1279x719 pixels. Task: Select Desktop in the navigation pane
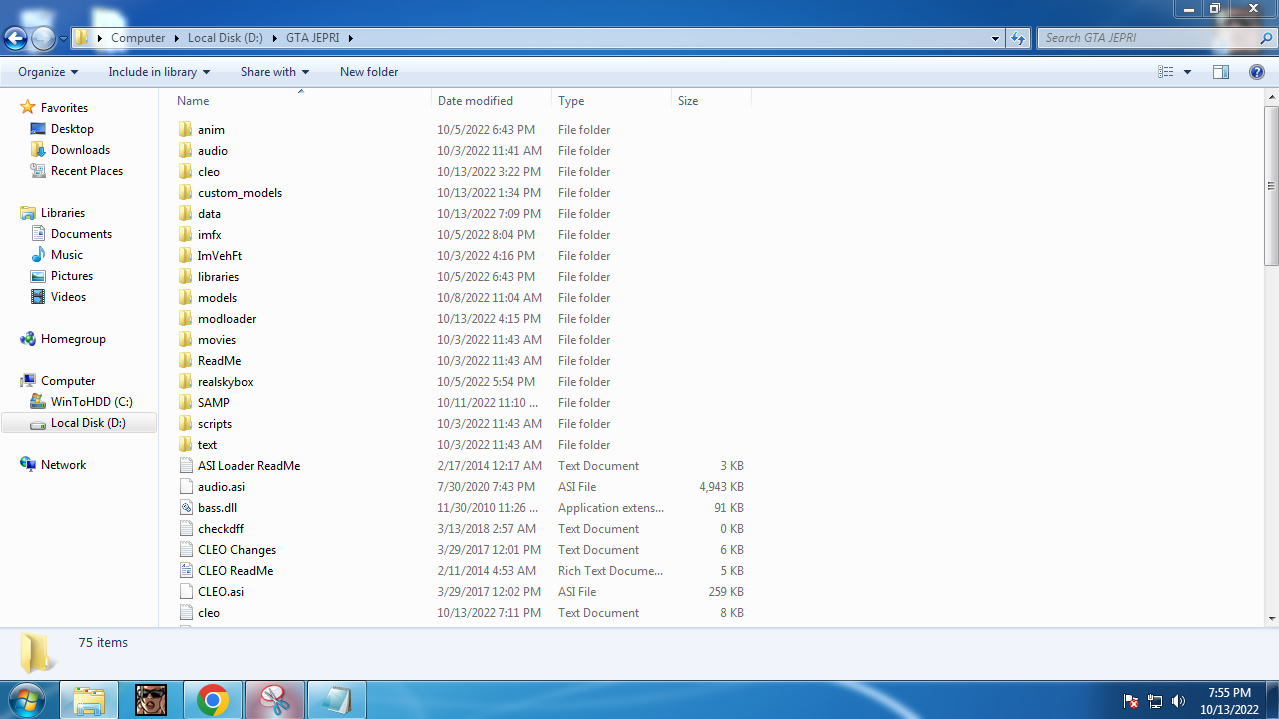tap(72, 129)
